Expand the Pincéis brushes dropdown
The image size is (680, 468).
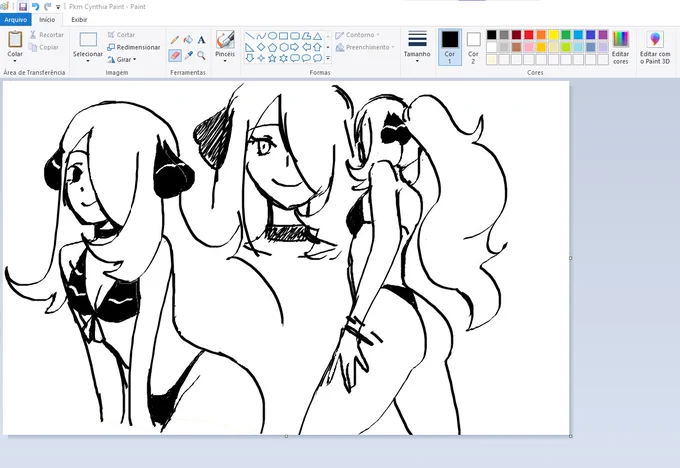coord(225,61)
